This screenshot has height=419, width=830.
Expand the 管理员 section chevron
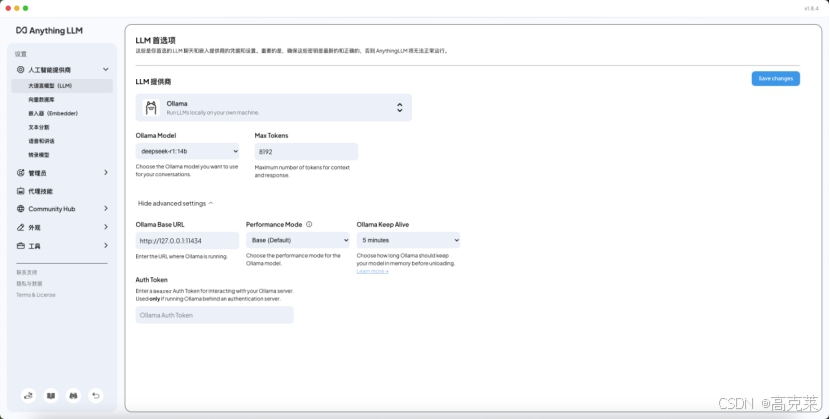pos(106,172)
